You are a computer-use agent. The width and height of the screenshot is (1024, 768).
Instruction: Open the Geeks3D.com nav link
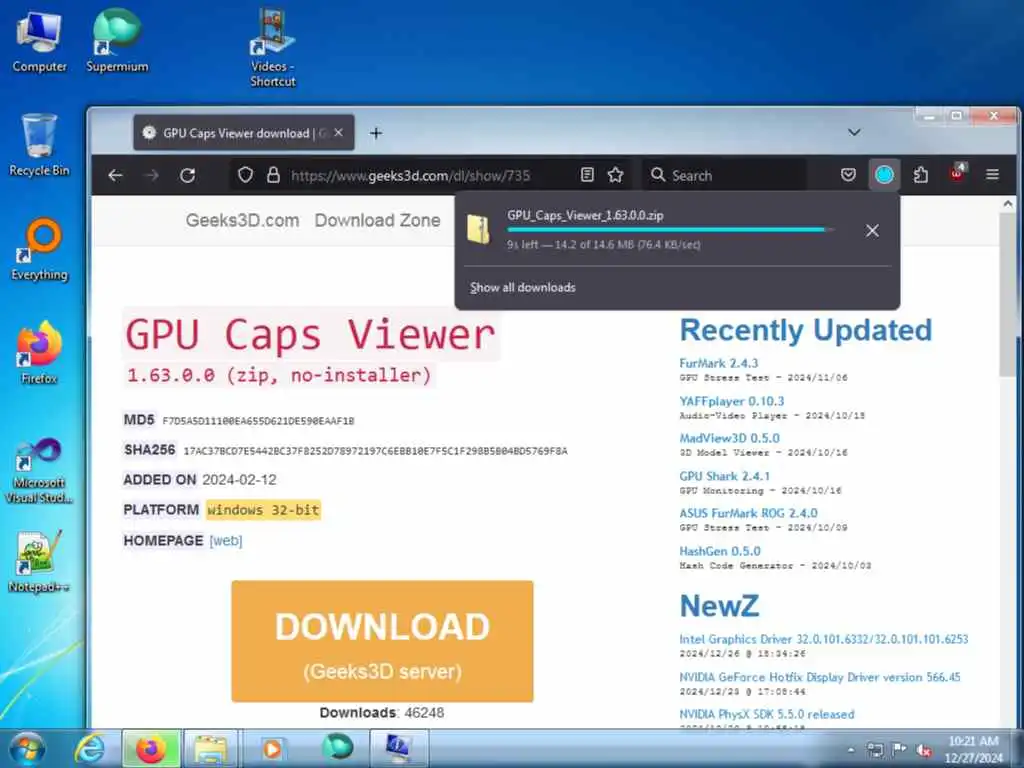click(x=242, y=221)
